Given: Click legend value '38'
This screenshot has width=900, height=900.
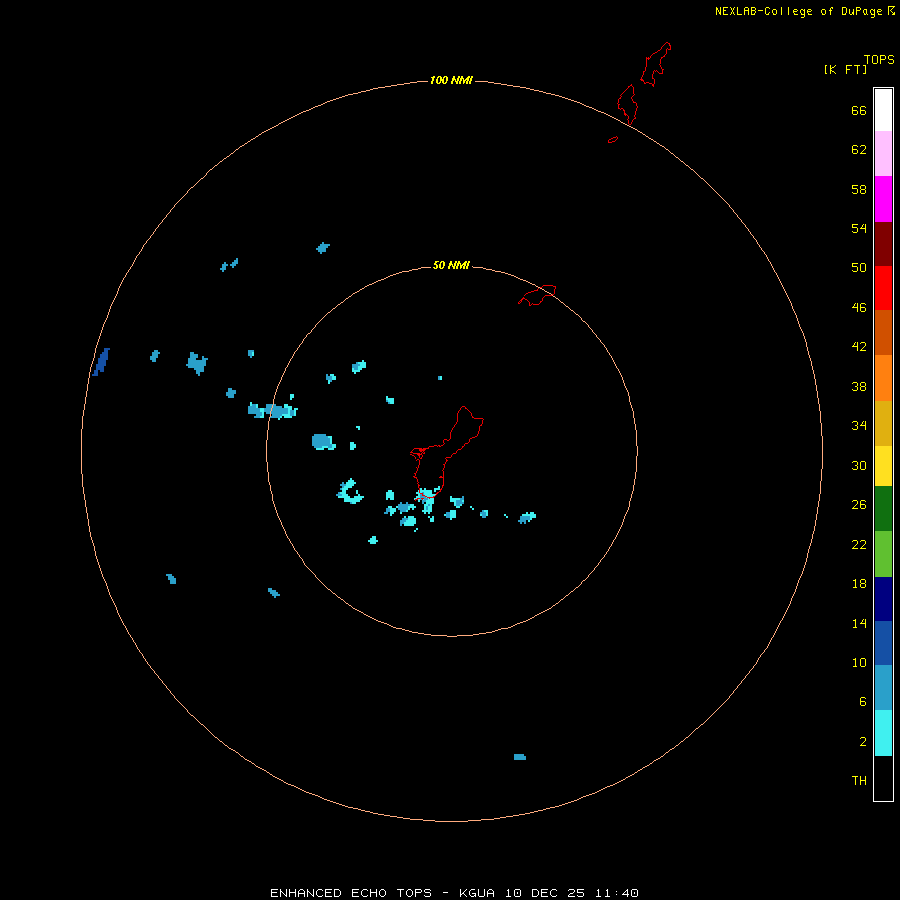Looking at the screenshot, I should [859, 386].
